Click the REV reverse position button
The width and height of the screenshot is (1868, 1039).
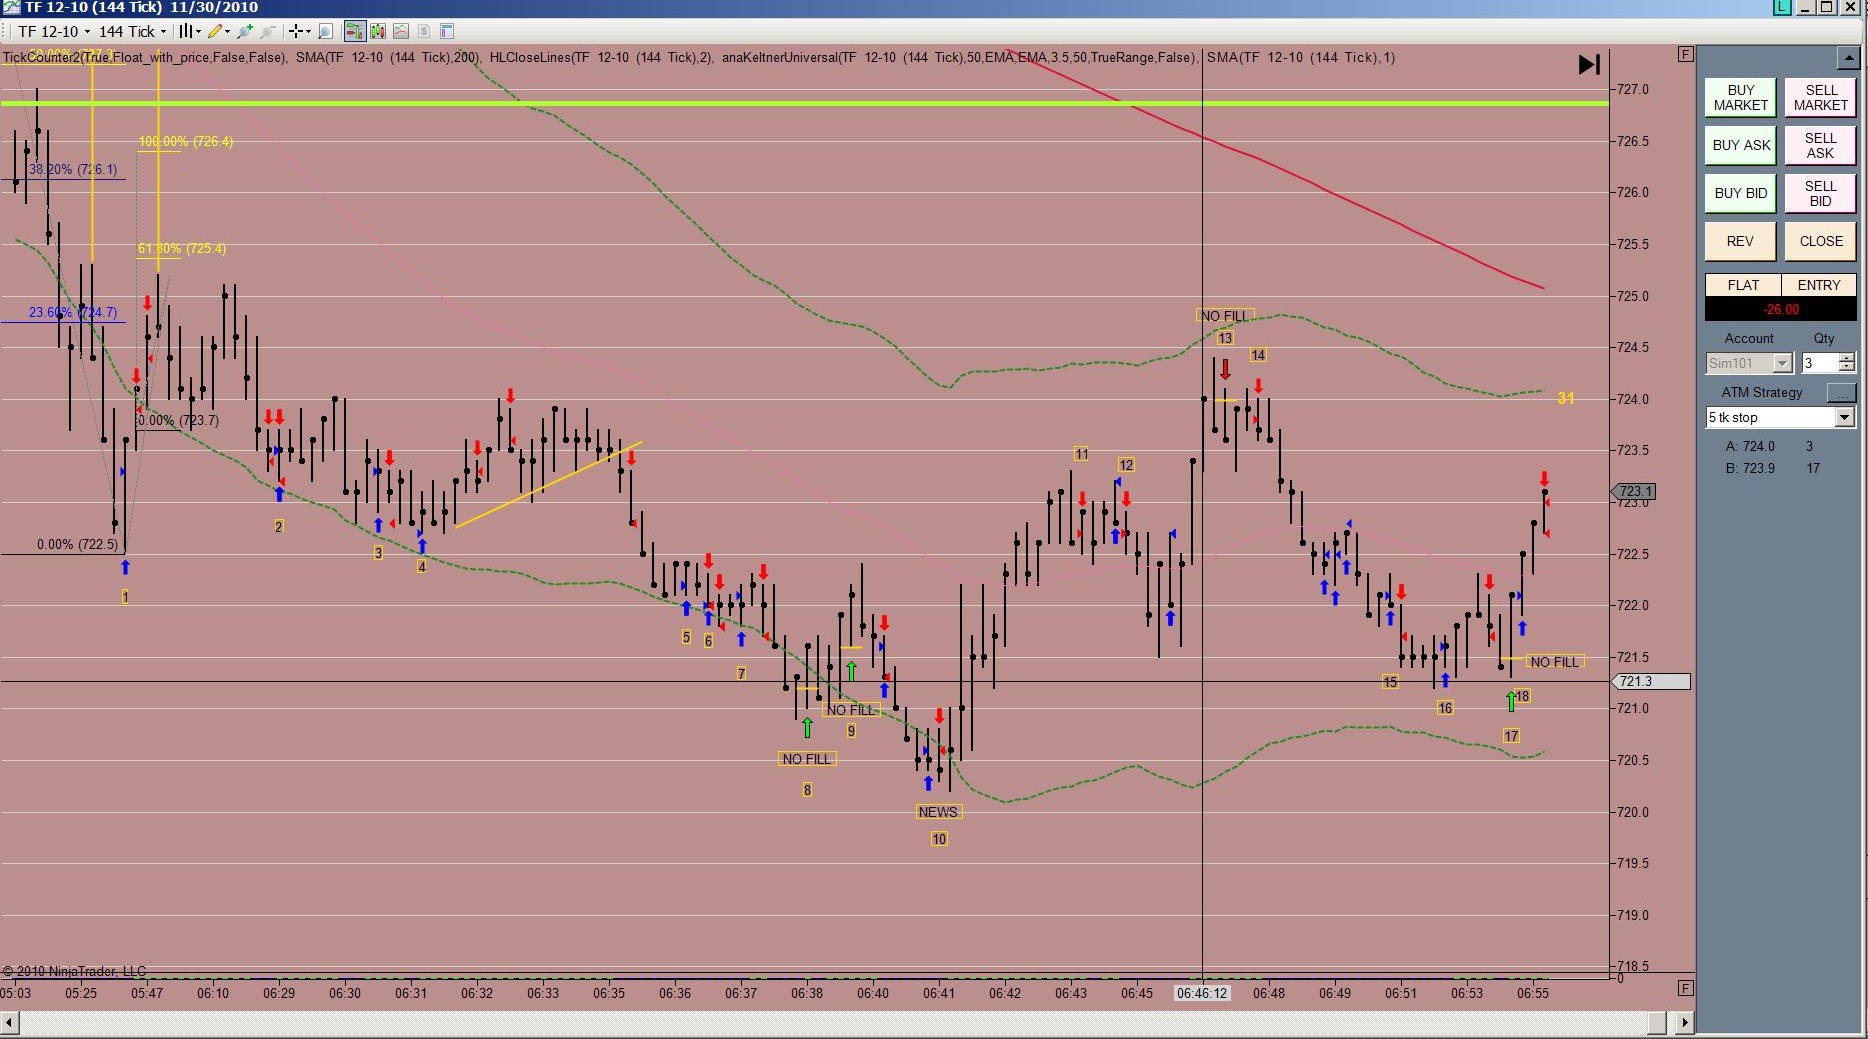tap(1740, 241)
